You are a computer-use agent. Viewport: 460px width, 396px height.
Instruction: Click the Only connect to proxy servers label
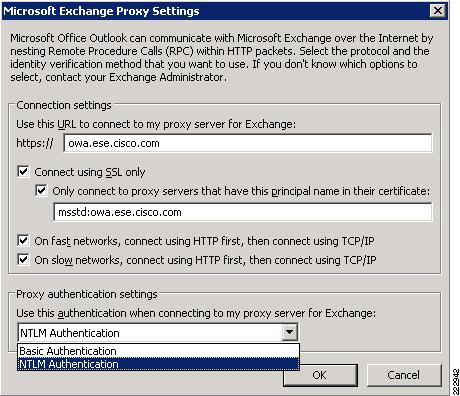(241, 191)
